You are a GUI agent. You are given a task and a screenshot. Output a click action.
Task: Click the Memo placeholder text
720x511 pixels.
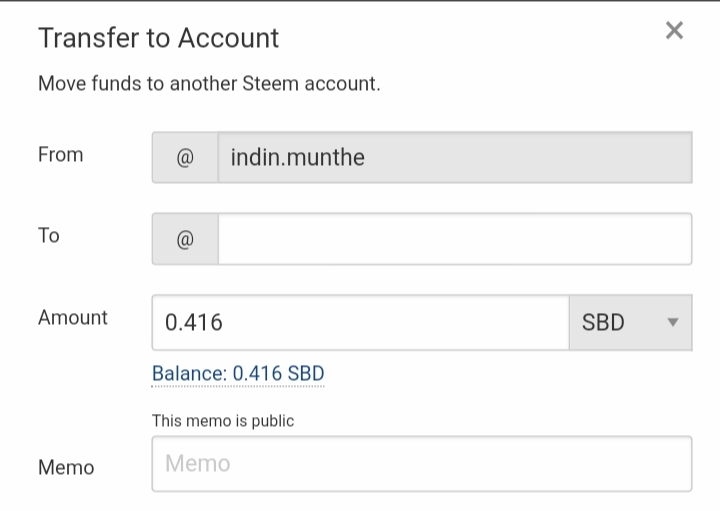point(198,464)
